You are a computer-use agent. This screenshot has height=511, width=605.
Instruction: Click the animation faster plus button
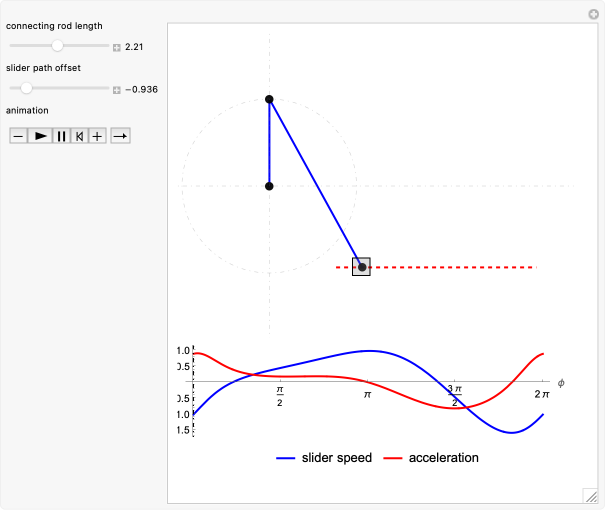click(x=97, y=136)
